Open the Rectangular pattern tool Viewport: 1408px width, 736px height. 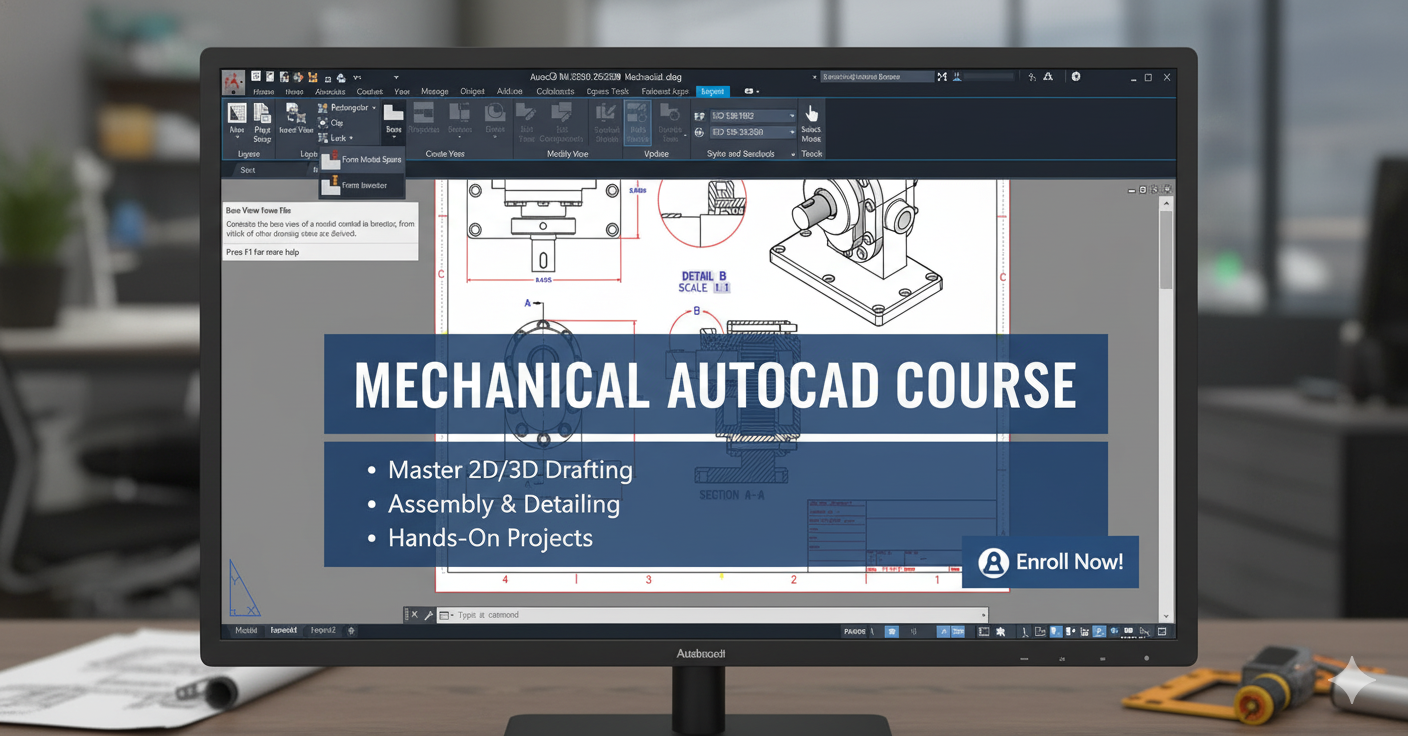[346, 108]
